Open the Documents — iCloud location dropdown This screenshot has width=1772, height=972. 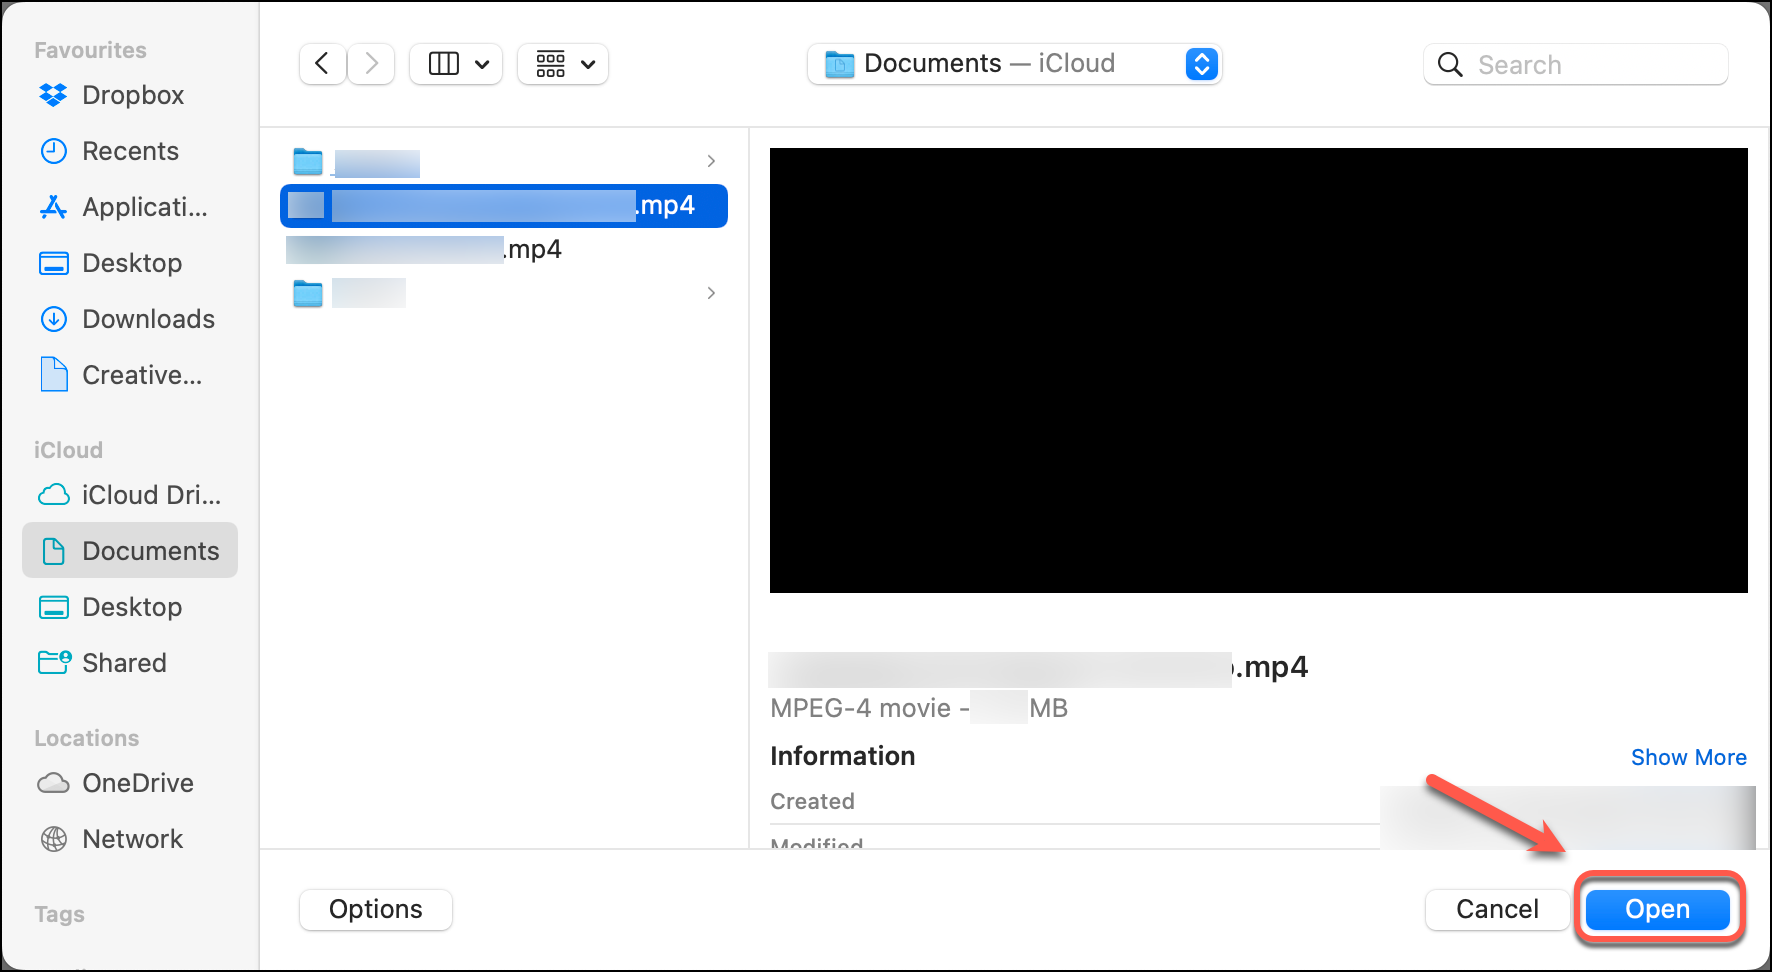1014,63
